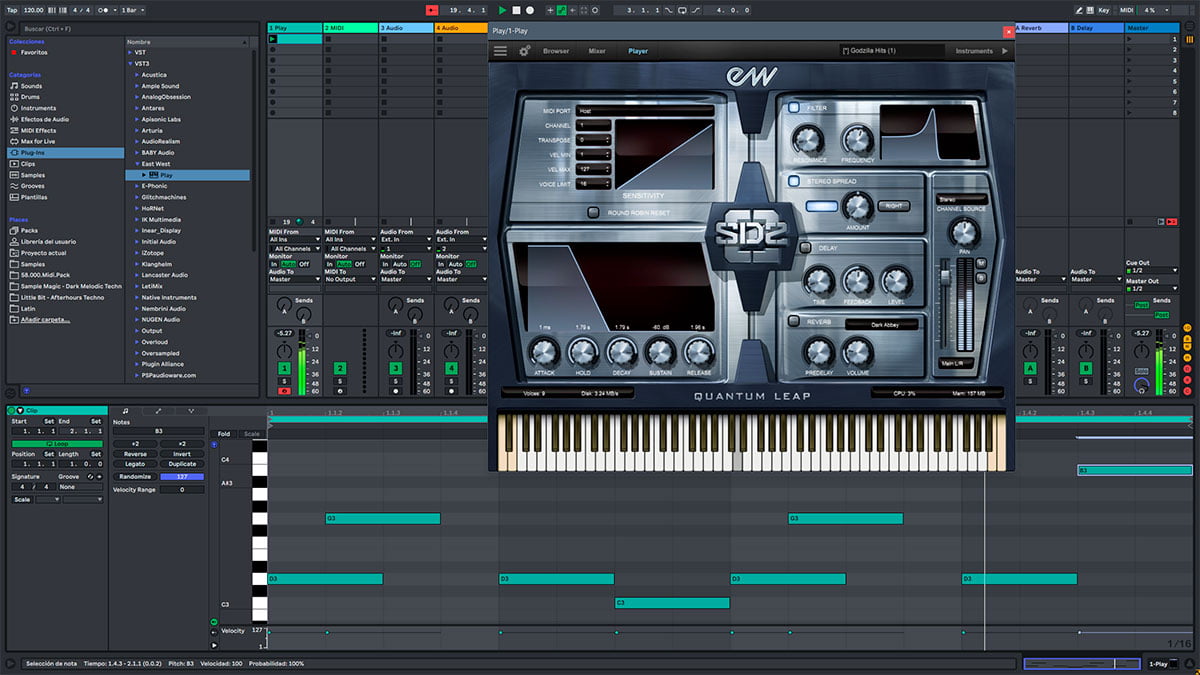Collapse the East West folder
1200x675 pixels.
(137, 163)
